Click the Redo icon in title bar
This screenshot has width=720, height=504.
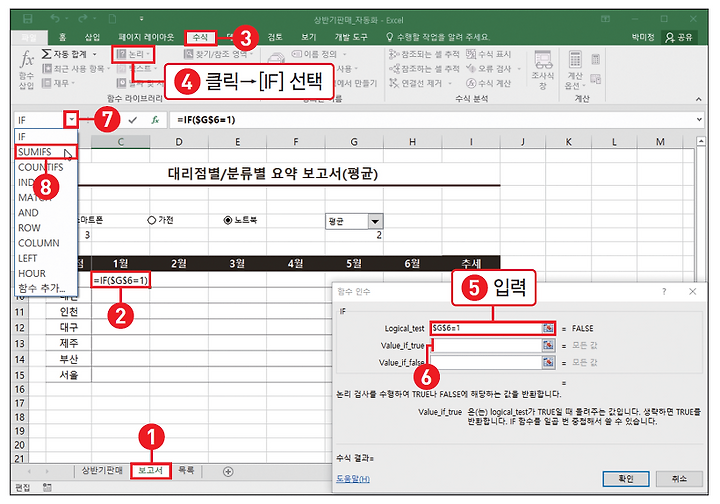(83, 19)
